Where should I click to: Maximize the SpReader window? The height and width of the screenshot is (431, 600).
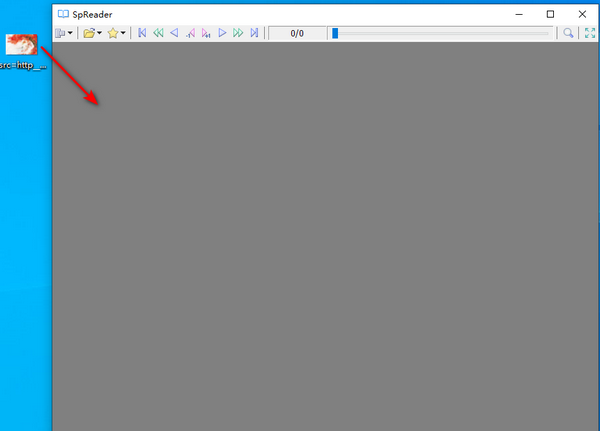click(x=550, y=14)
